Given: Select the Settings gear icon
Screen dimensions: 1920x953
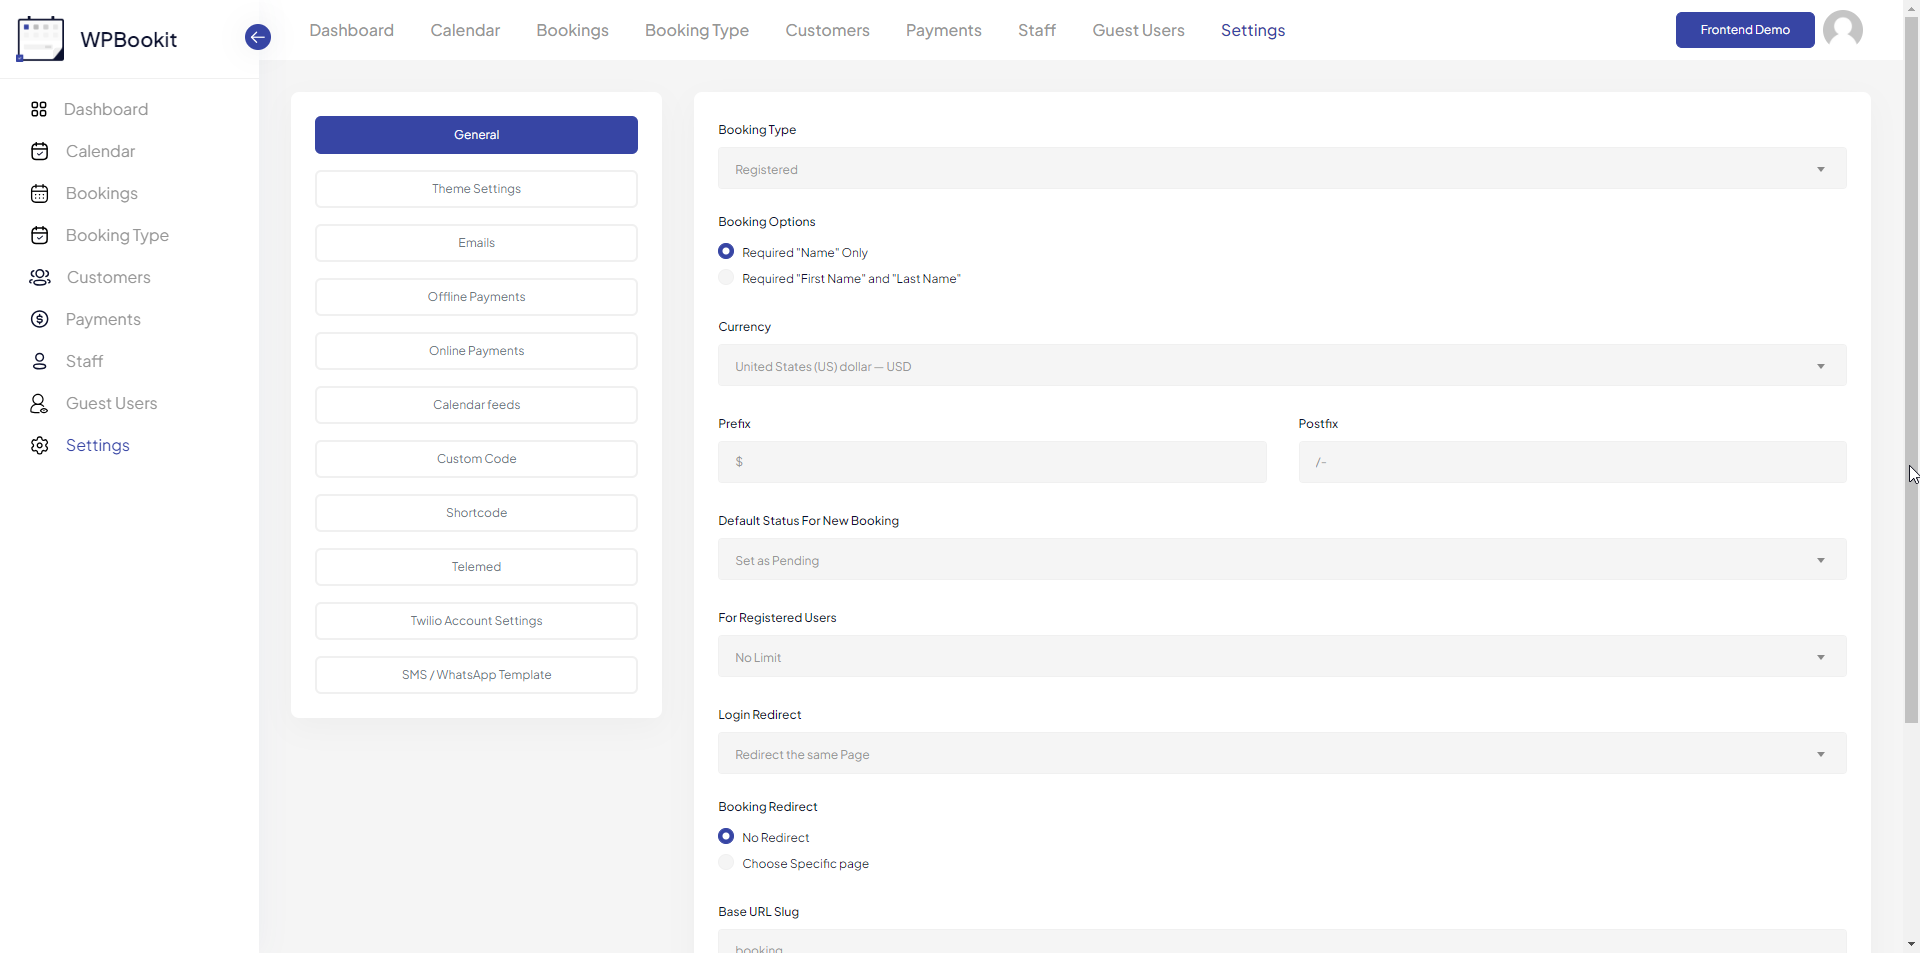Looking at the screenshot, I should click(39, 445).
